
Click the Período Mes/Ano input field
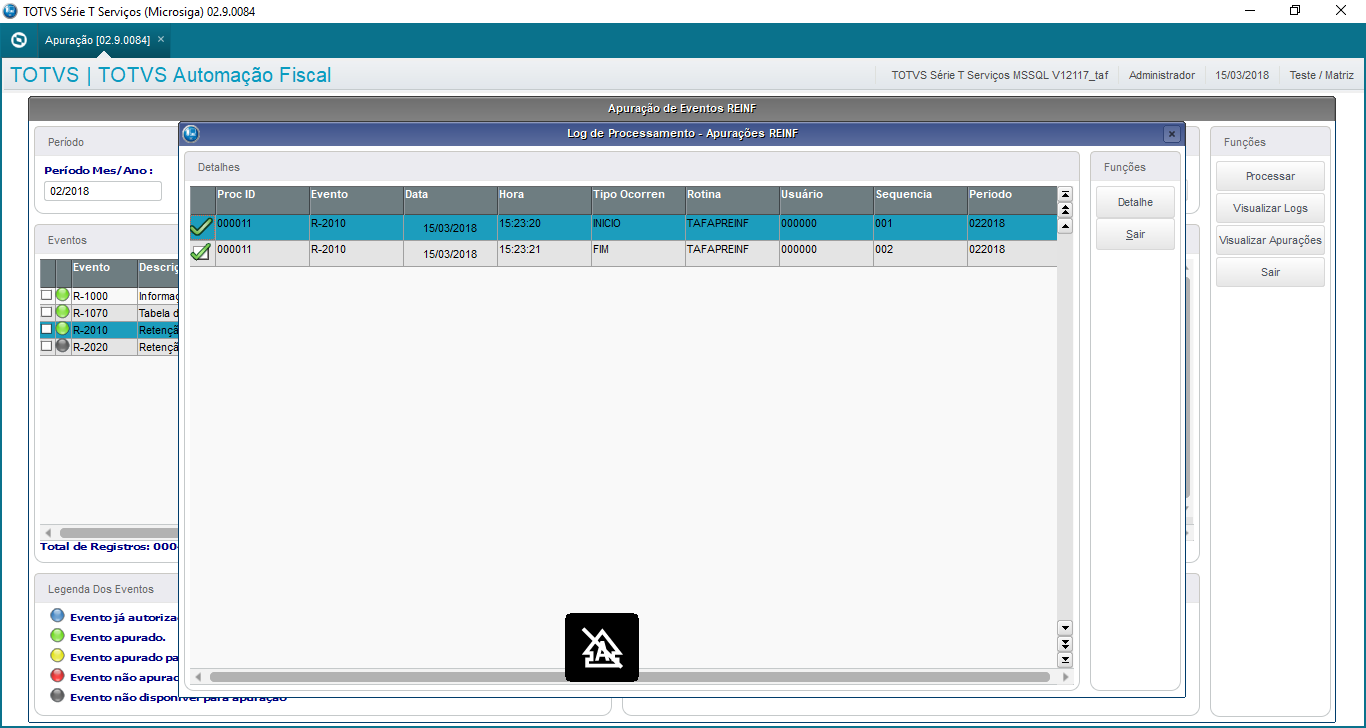point(103,191)
